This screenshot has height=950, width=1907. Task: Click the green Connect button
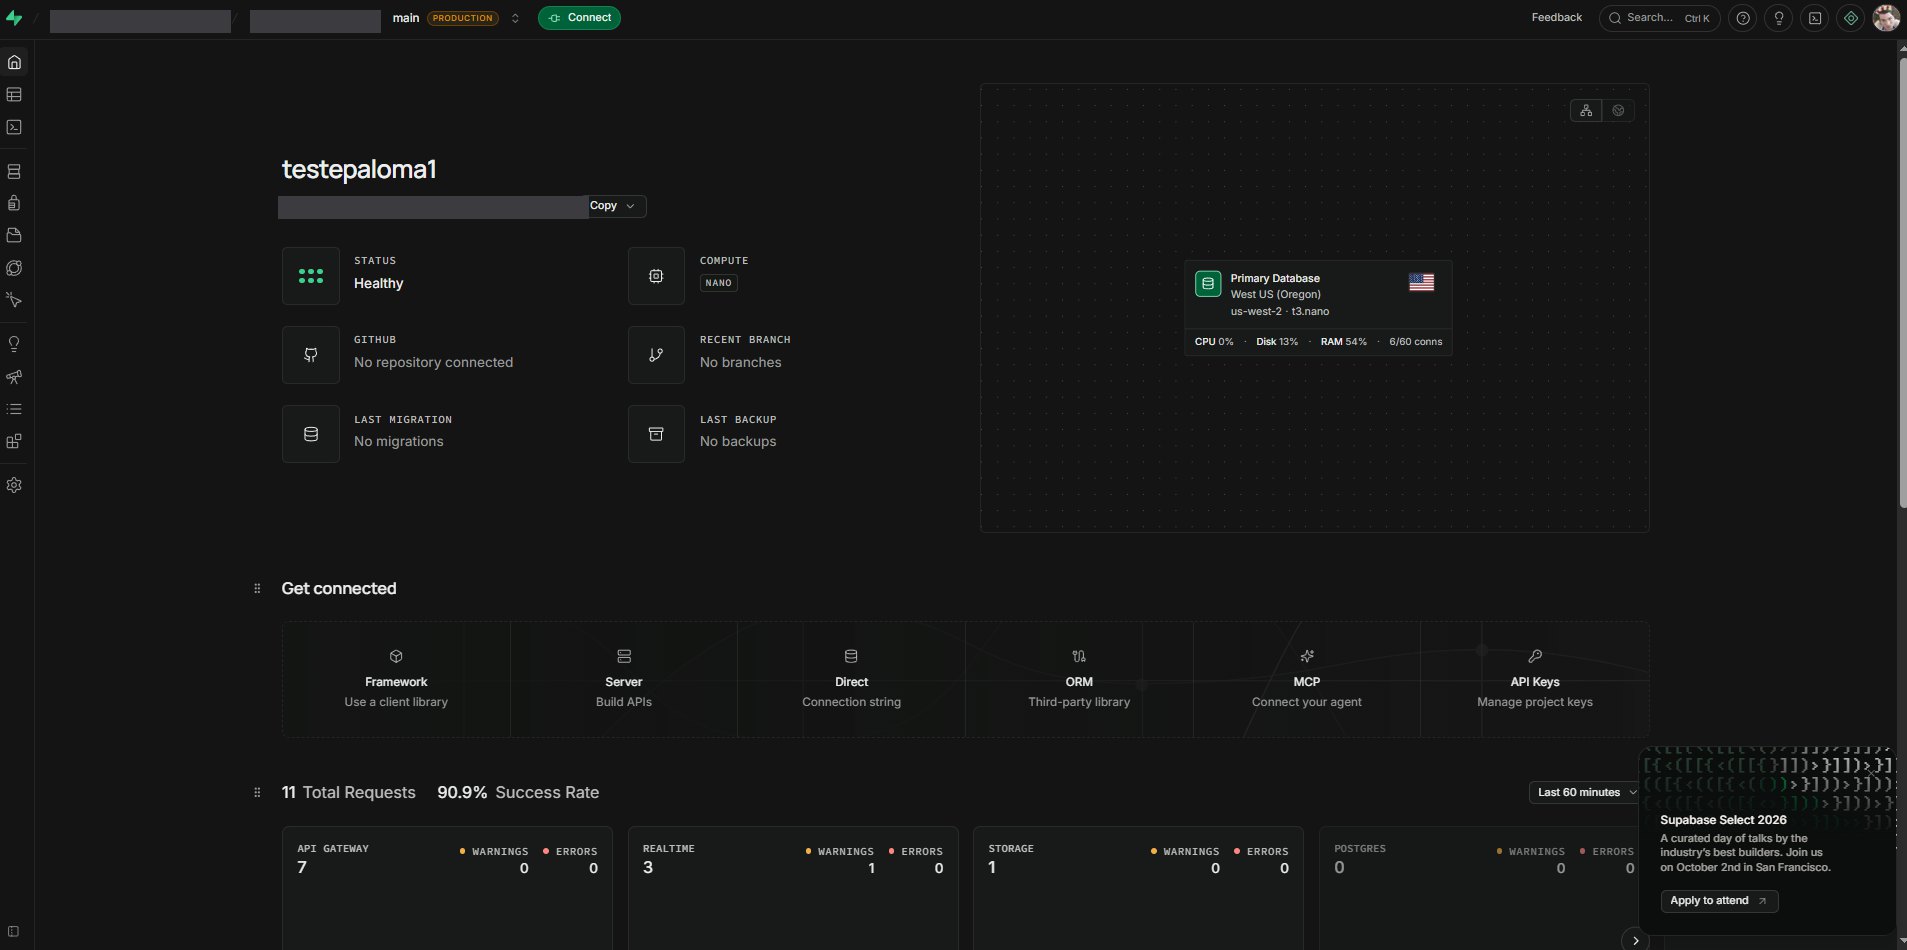pos(579,18)
